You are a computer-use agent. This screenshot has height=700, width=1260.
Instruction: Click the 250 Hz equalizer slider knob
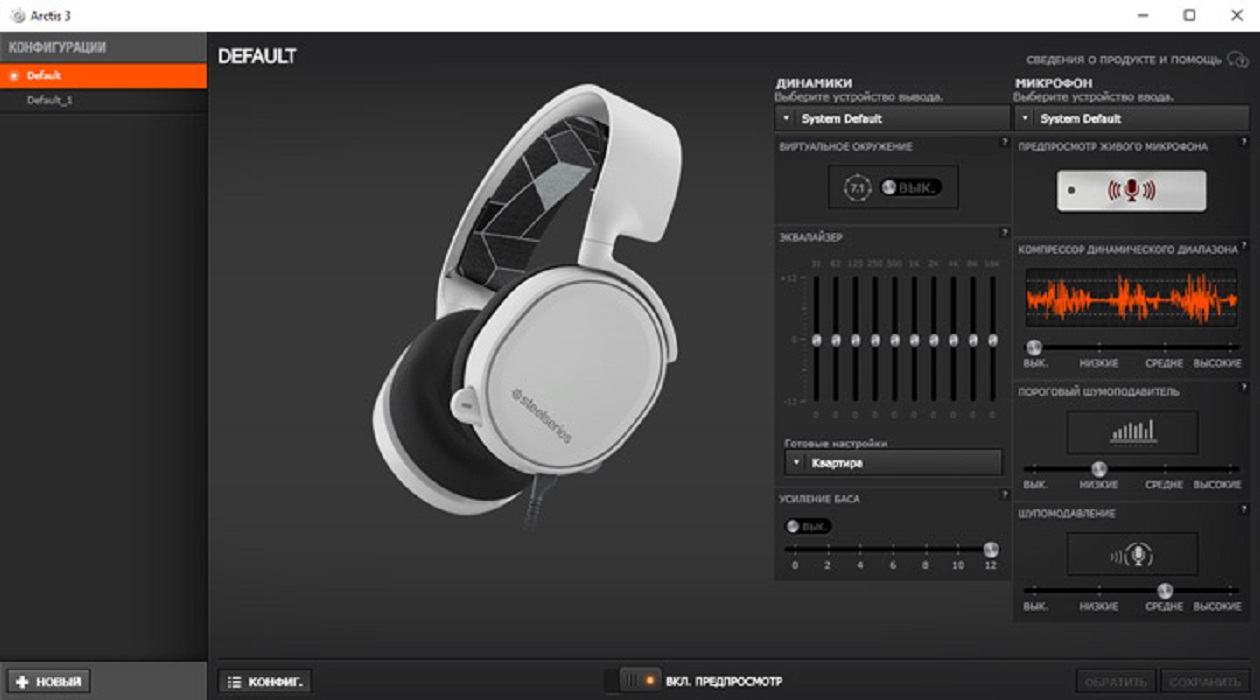pos(875,340)
